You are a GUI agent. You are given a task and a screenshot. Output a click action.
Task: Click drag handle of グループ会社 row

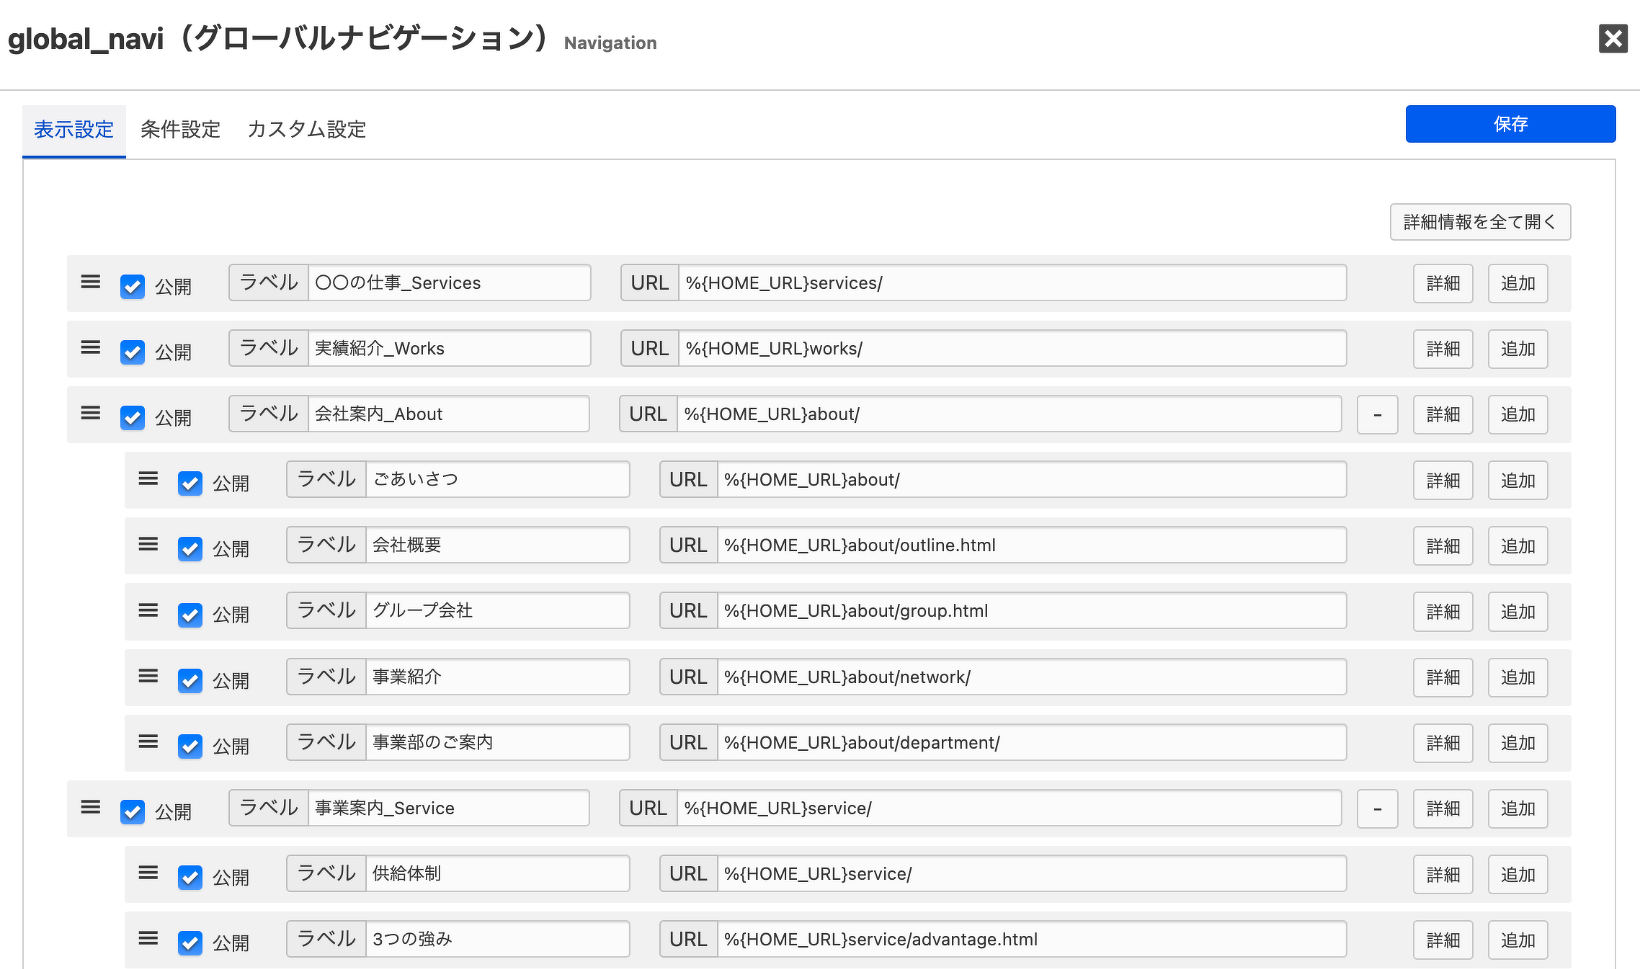[x=149, y=610]
